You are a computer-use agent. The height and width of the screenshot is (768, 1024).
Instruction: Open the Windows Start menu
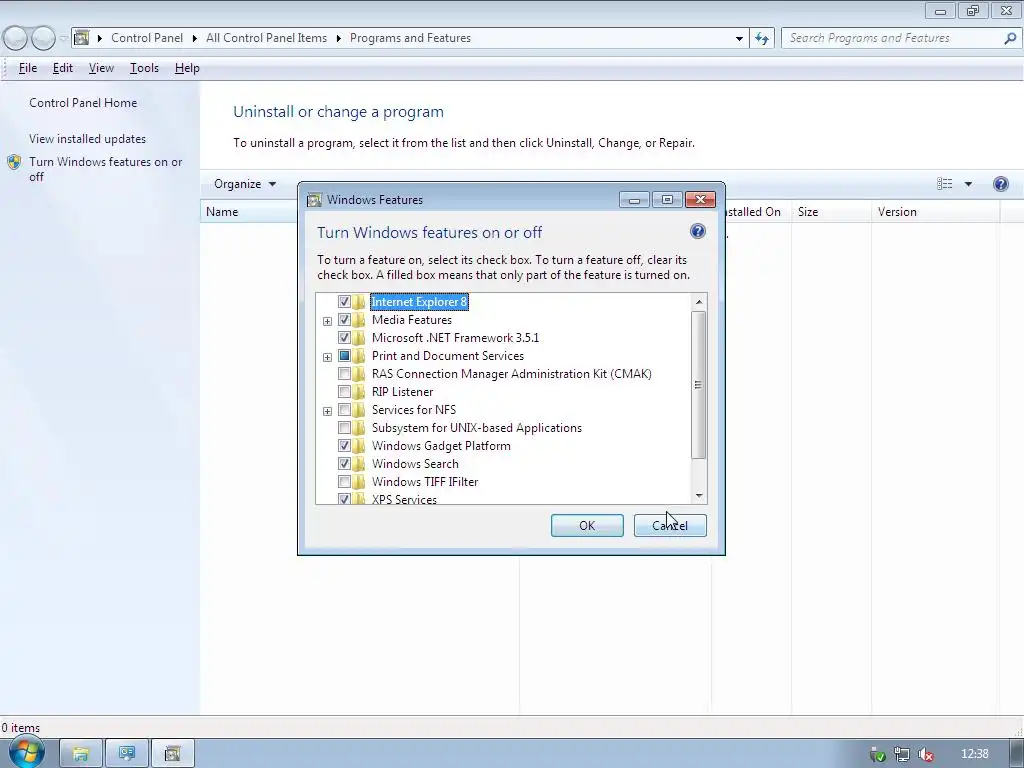(x=26, y=753)
